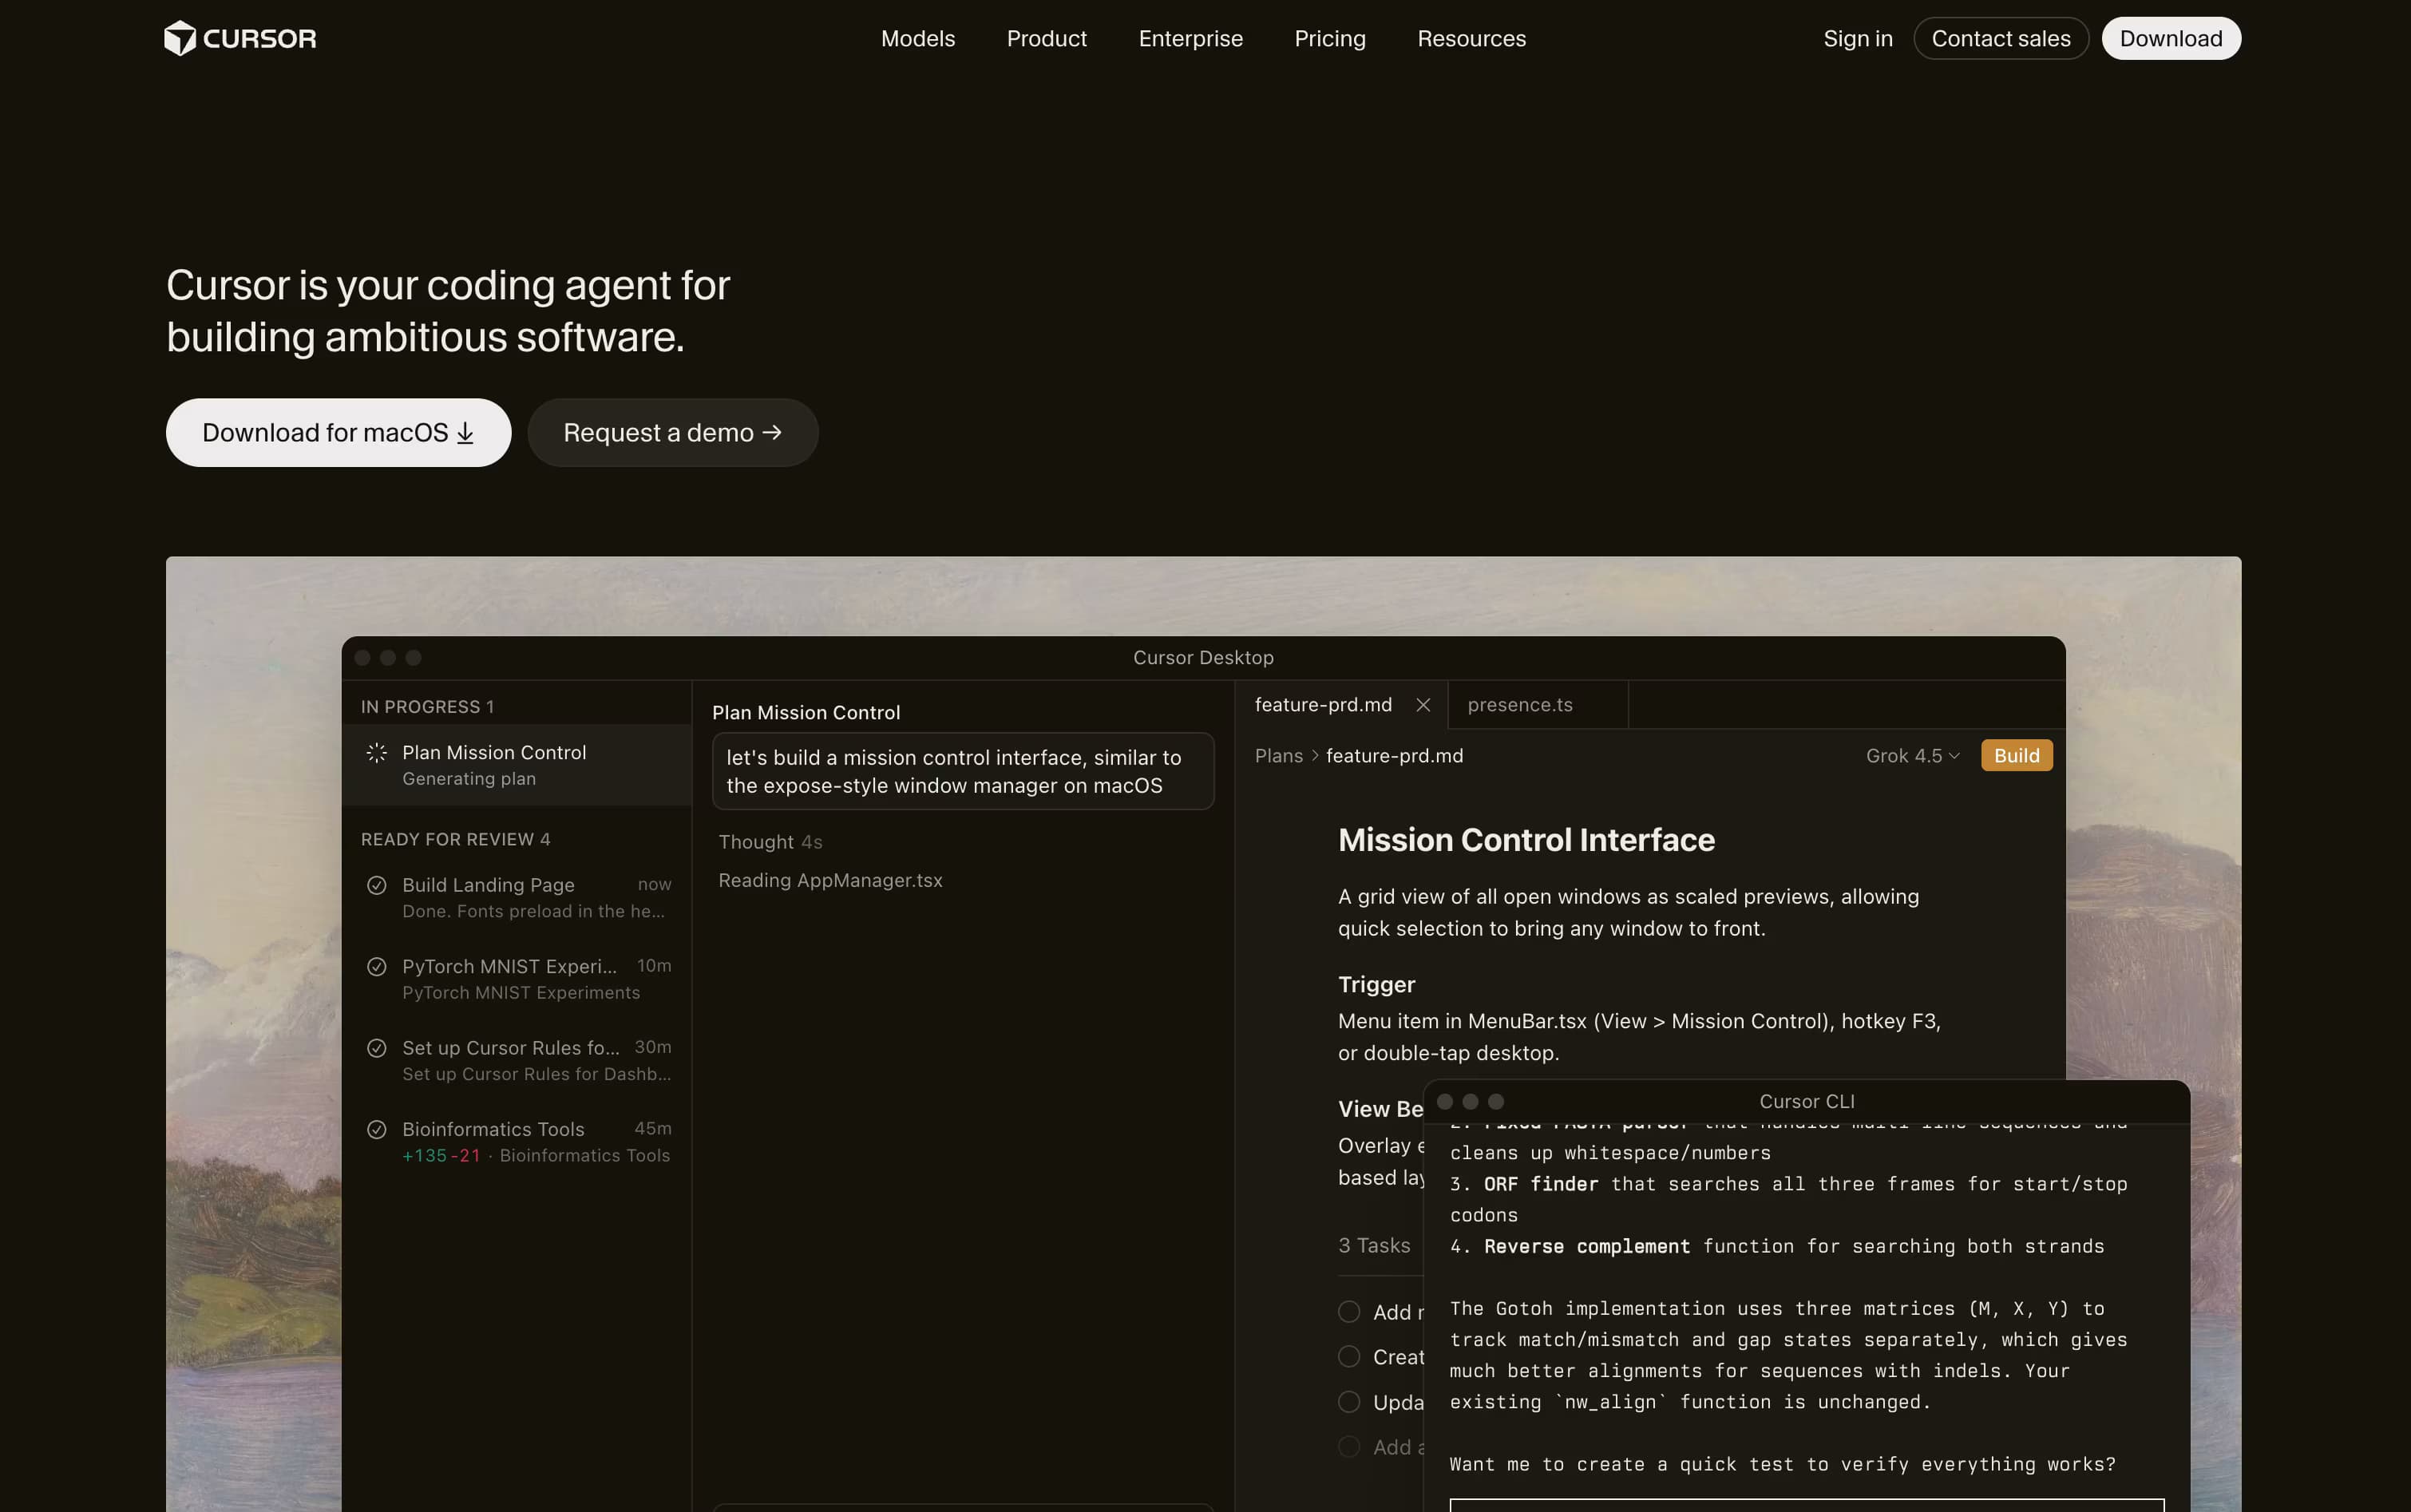Image resolution: width=2411 pixels, height=1512 pixels.
Task: Click the IN PROGRESS 1 header
Action: [x=427, y=707]
